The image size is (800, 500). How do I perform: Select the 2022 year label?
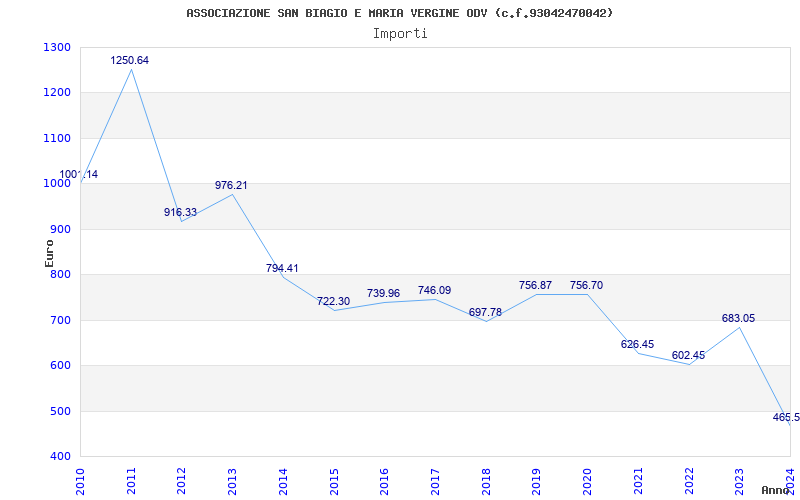tap(689, 482)
